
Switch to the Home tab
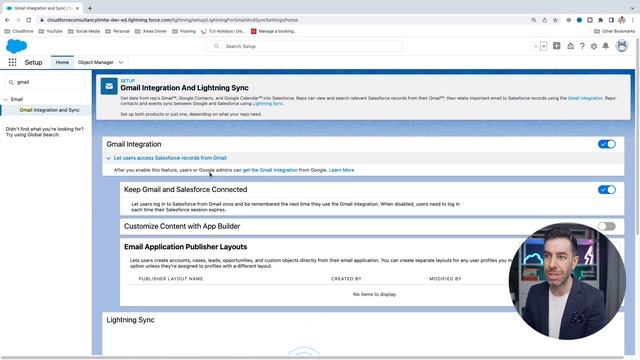(62, 62)
